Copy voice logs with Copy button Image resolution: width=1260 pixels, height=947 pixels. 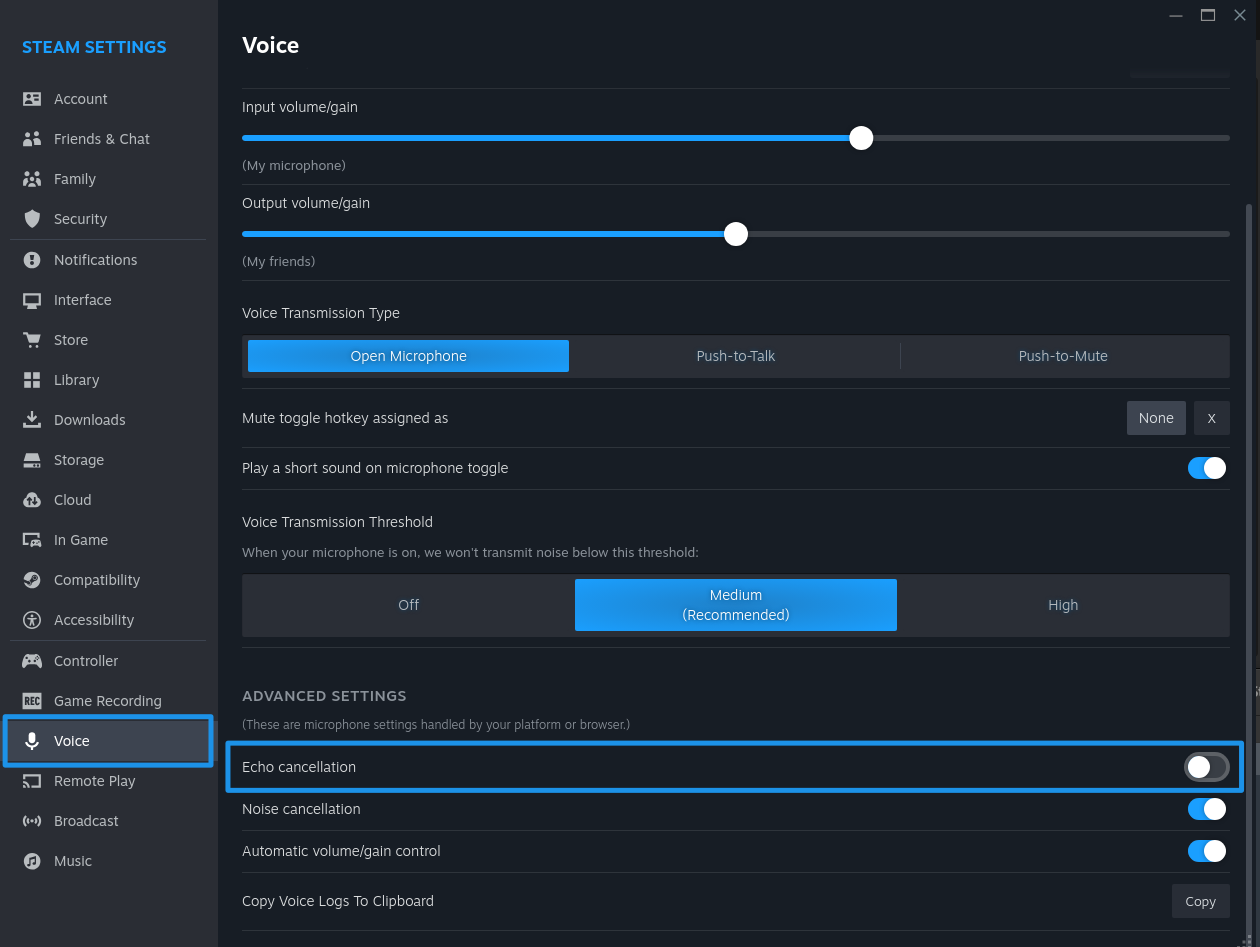[1200, 901]
